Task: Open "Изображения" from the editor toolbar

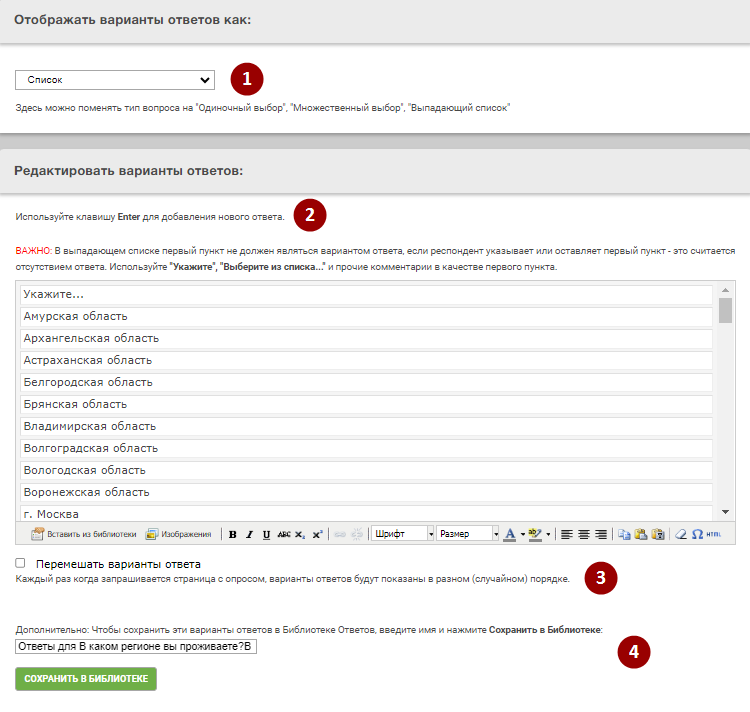Action: click(179, 534)
